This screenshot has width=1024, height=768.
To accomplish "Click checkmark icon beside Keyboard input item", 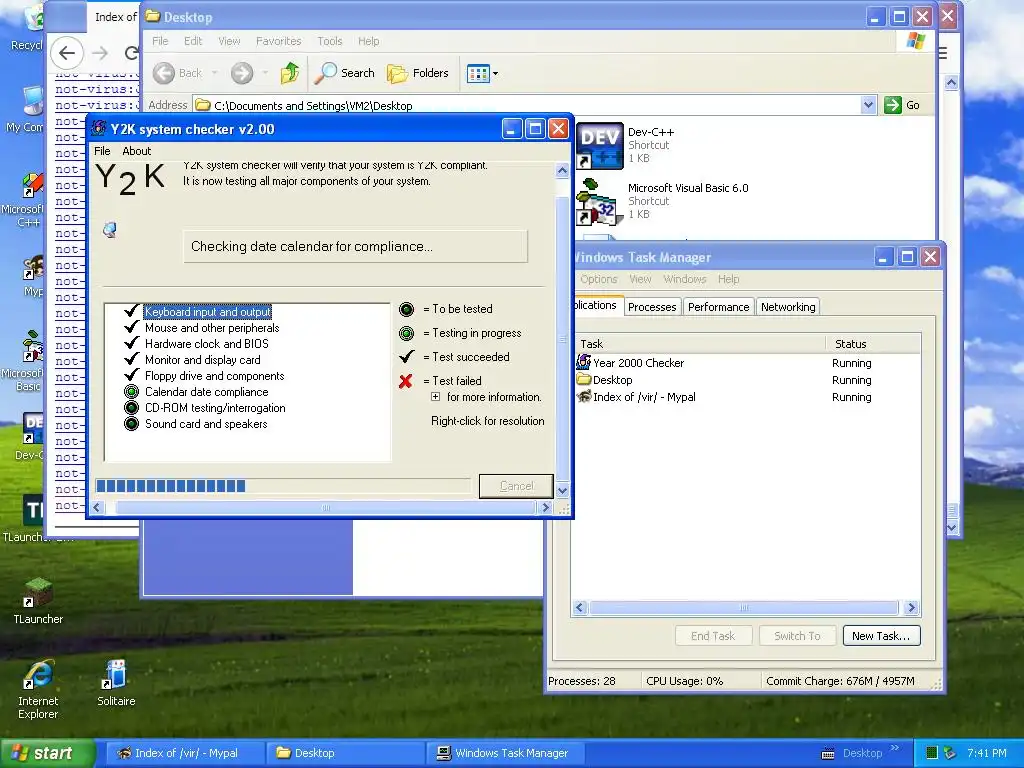I will pyautogui.click(x=131, y=311).
